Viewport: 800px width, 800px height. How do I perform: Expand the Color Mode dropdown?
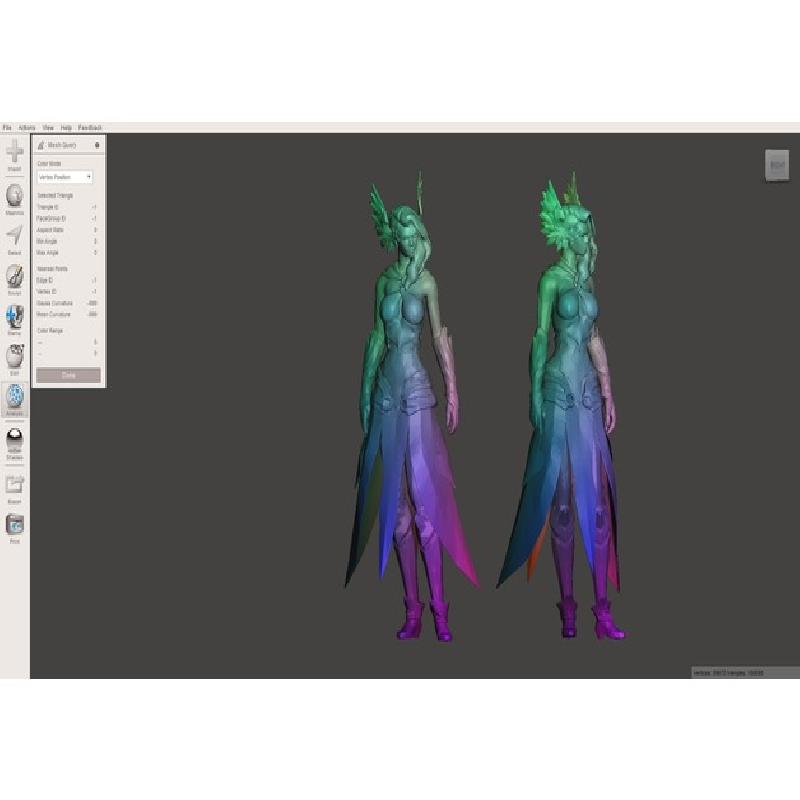65,177
